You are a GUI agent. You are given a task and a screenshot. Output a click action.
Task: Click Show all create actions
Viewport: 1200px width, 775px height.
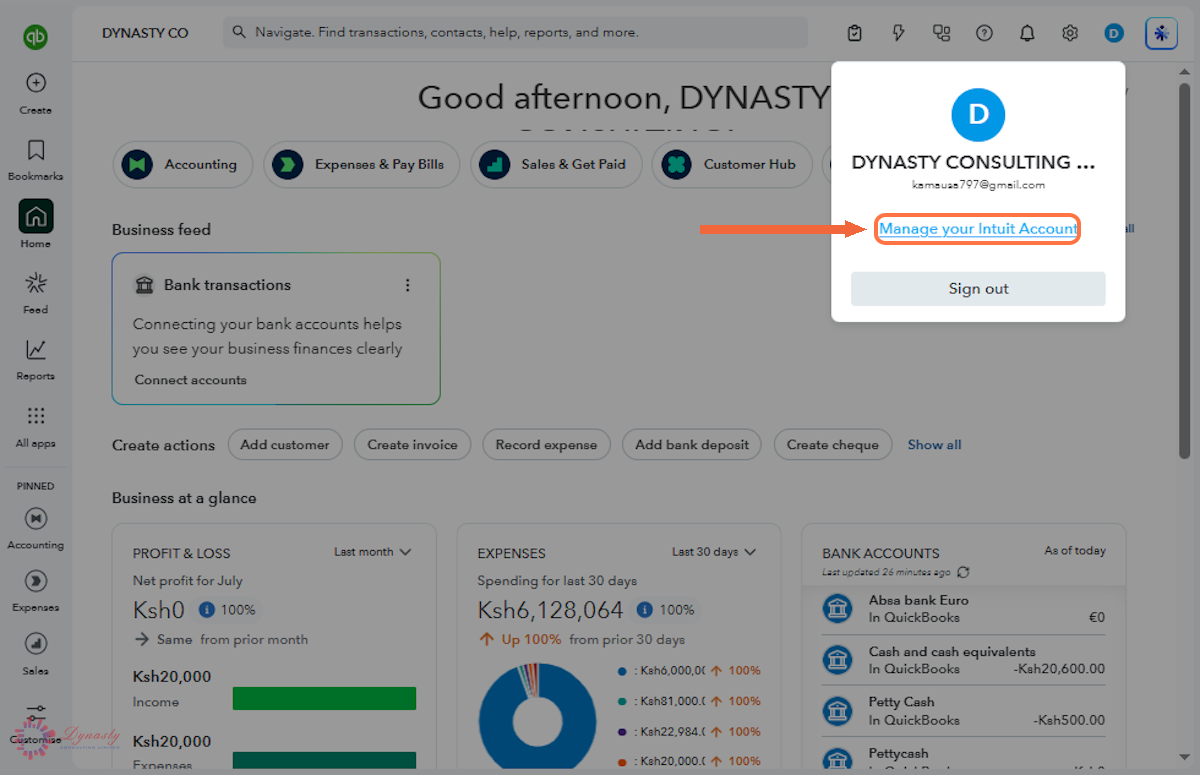click(934, 445)
